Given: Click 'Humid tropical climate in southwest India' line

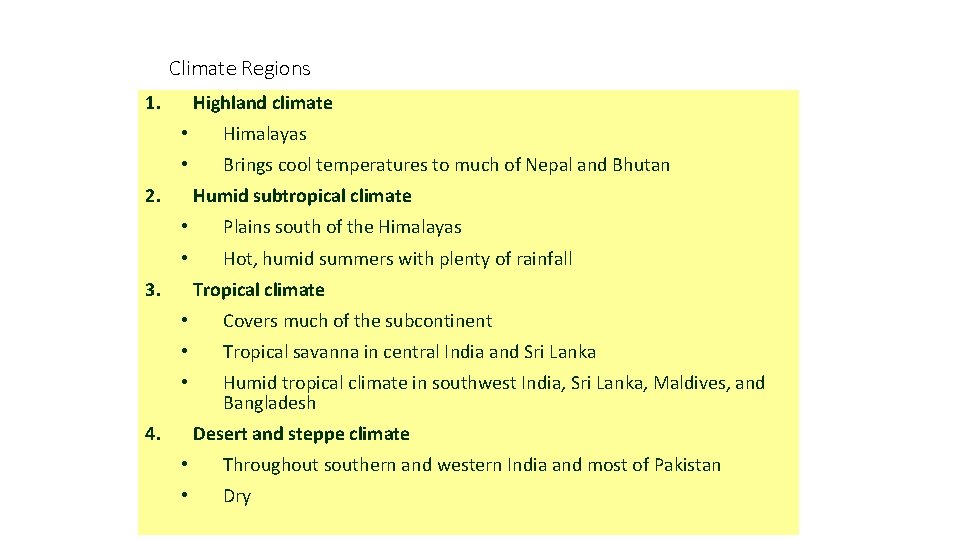Looking at the screenshot, I should 494,383.
